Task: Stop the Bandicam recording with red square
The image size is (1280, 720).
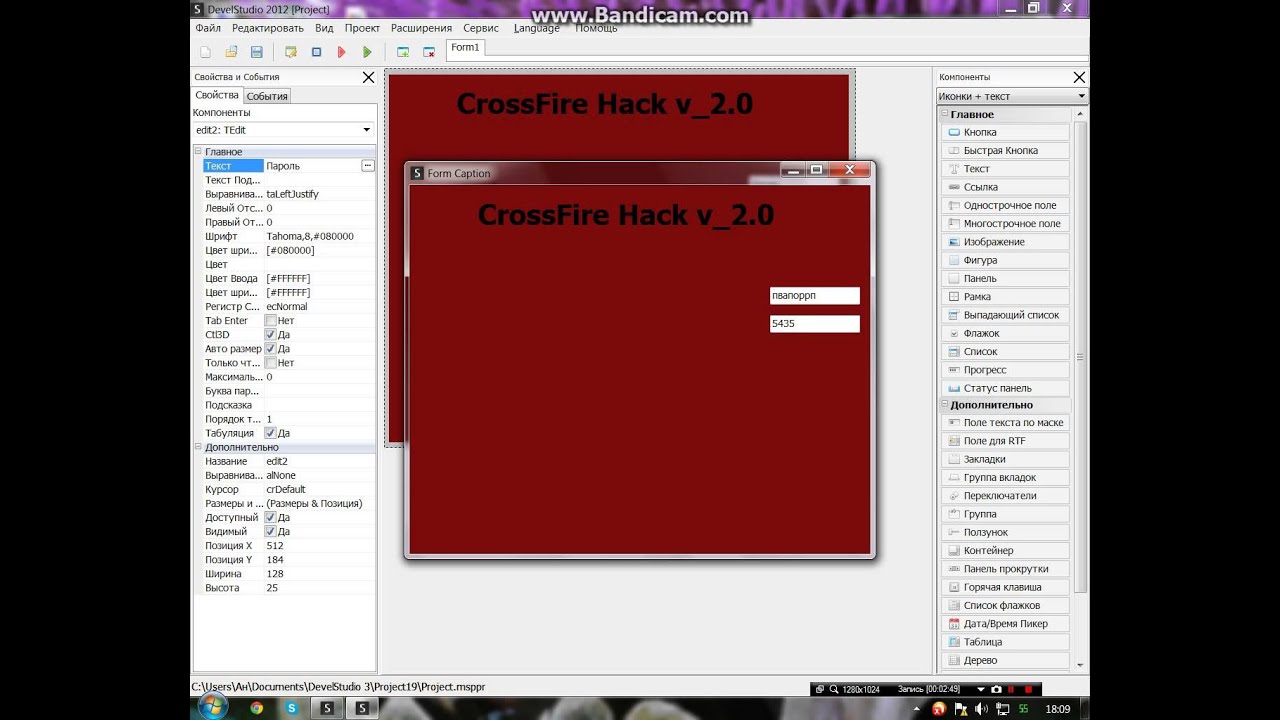Action: click(x=1028, y=689)
